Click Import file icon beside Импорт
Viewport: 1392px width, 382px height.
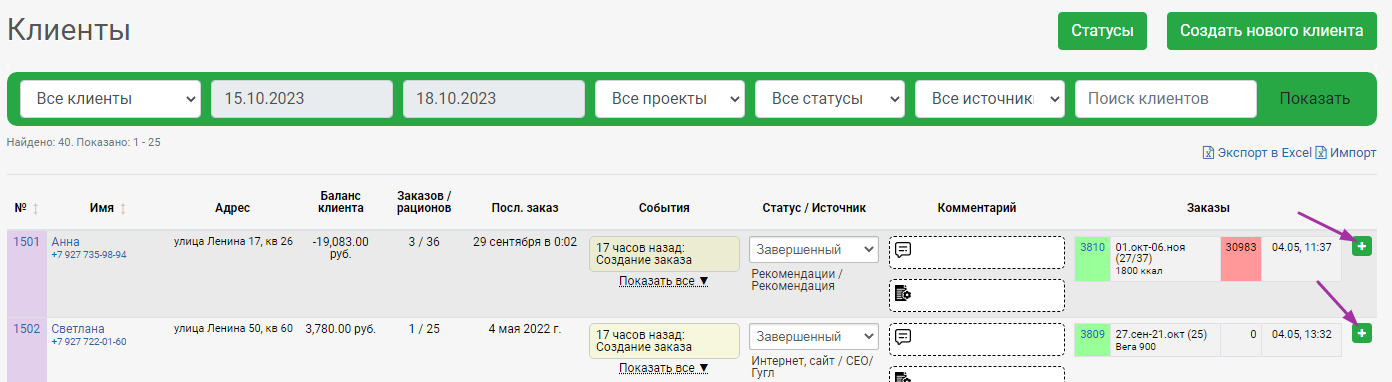pyautogui.click(x=1320, y=153)
